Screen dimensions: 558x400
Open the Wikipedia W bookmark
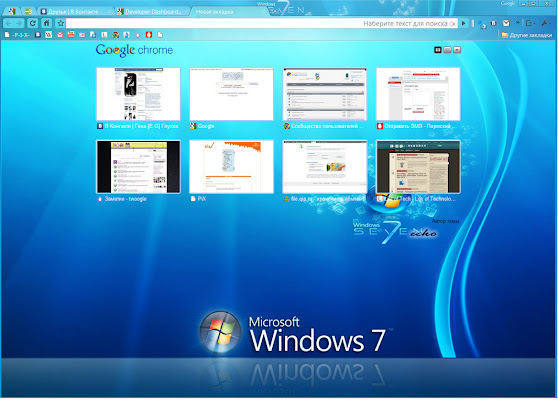pyautogui.click(x=49, y=35)
